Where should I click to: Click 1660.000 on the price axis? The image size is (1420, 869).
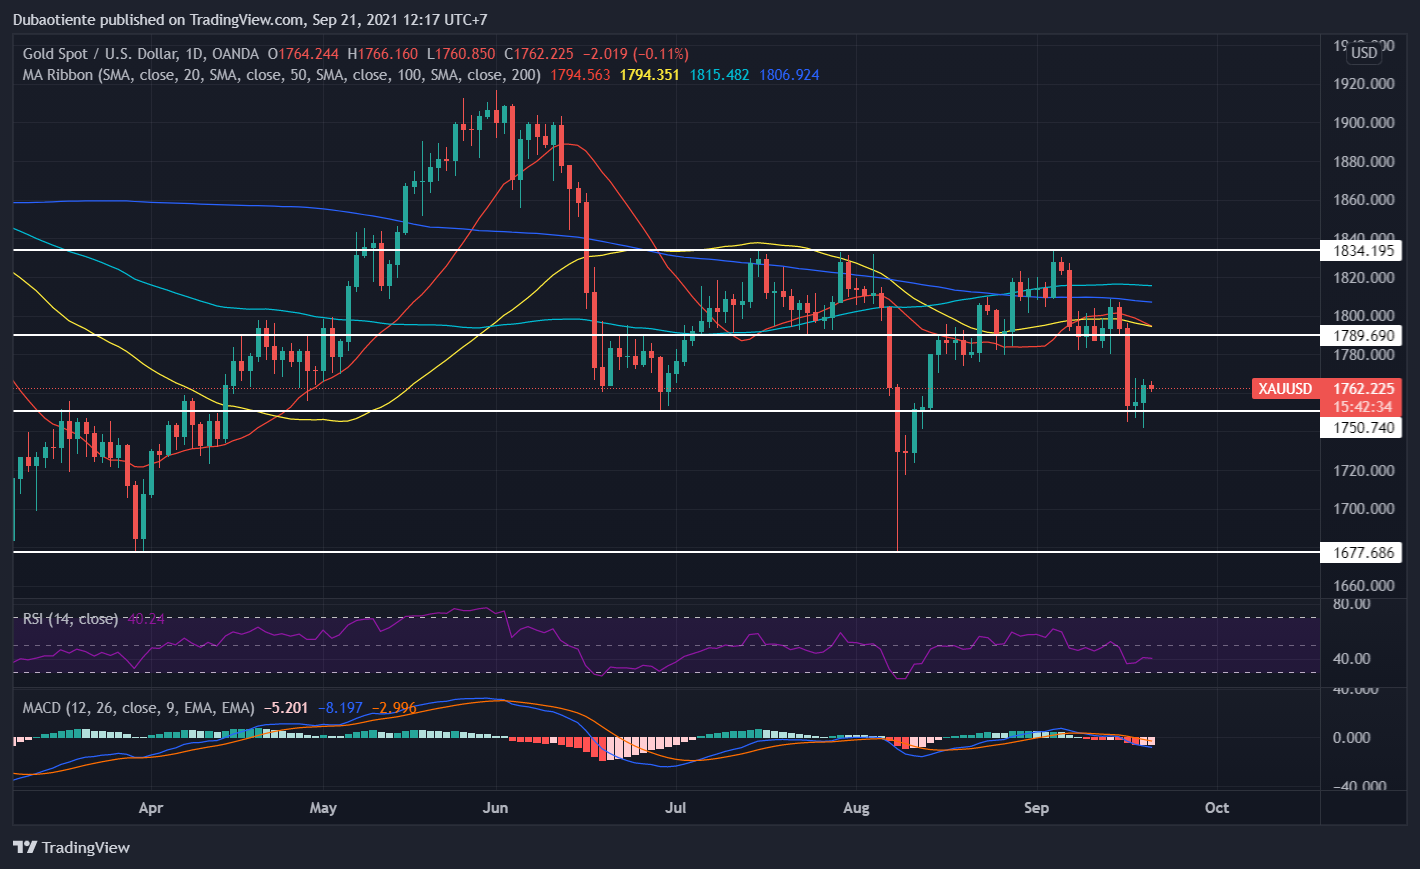1363,586
